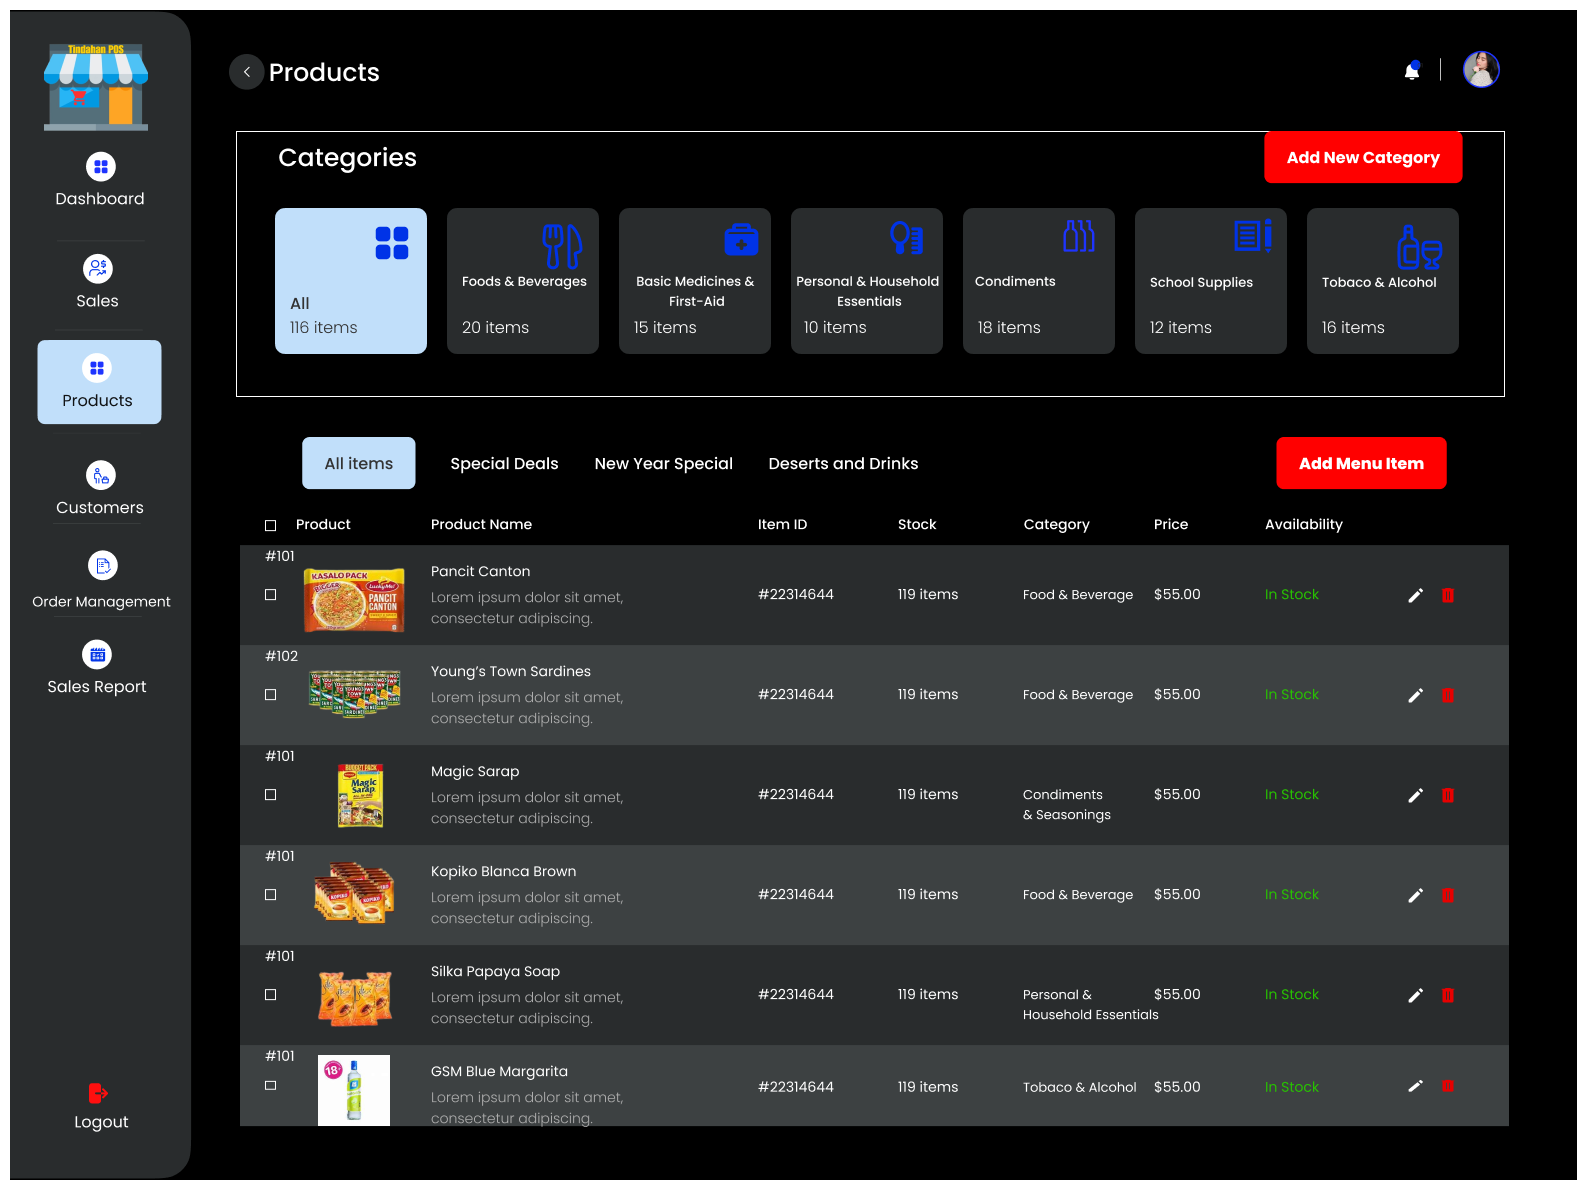Check the Young's Town Sardines row checkbox

pyautogui.click(x=270, y=695)
